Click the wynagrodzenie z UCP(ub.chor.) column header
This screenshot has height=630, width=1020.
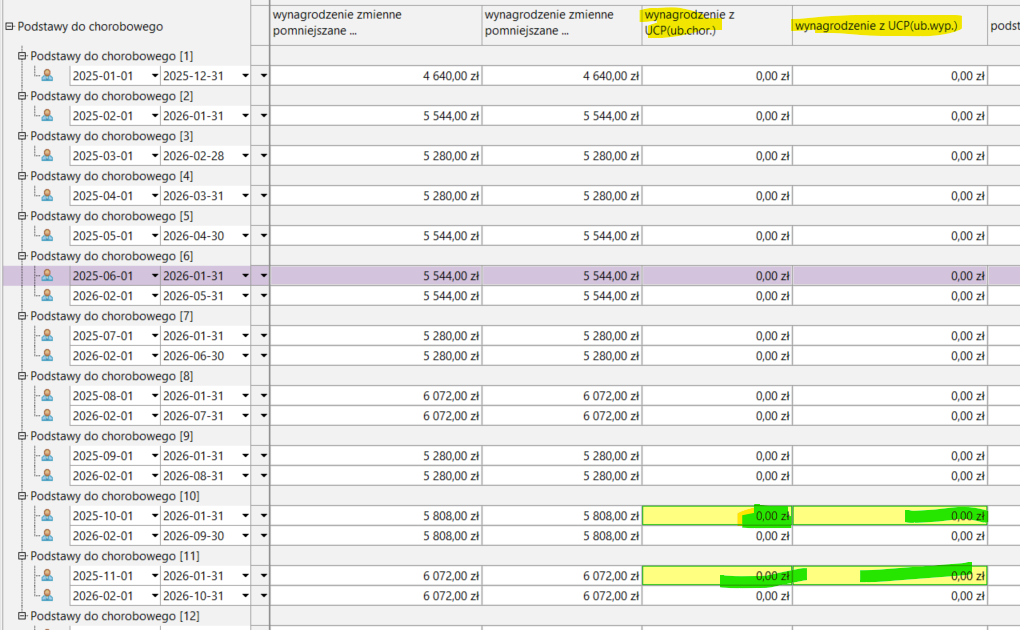point(716,25)
